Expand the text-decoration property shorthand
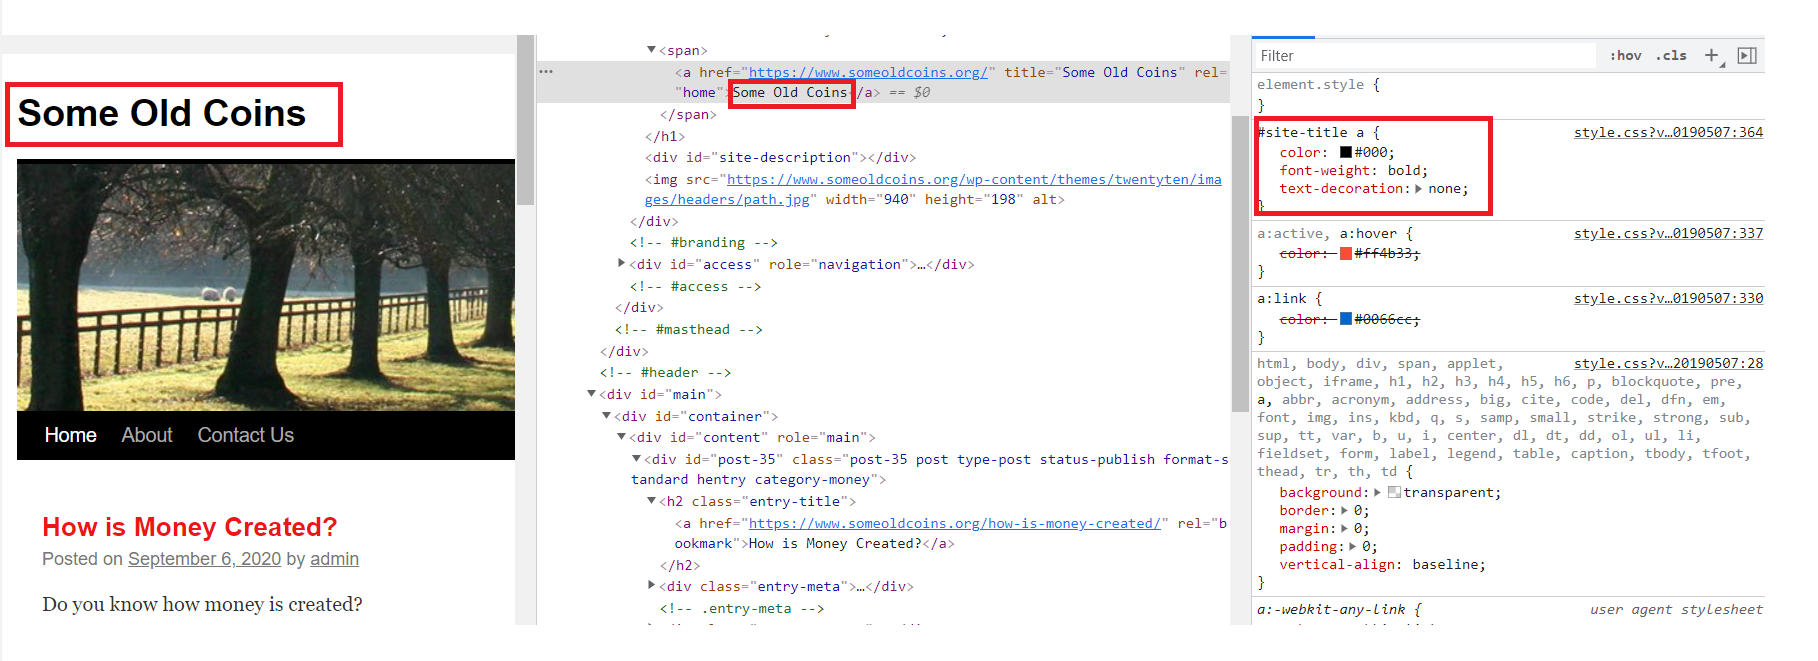Viewport: 1818px width, 661px height. pos(1418,189)
